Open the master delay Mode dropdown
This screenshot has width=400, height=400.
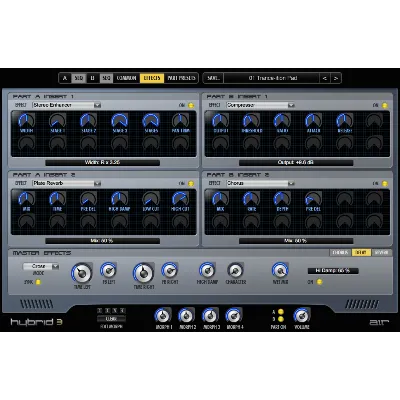tap(41, 266)
